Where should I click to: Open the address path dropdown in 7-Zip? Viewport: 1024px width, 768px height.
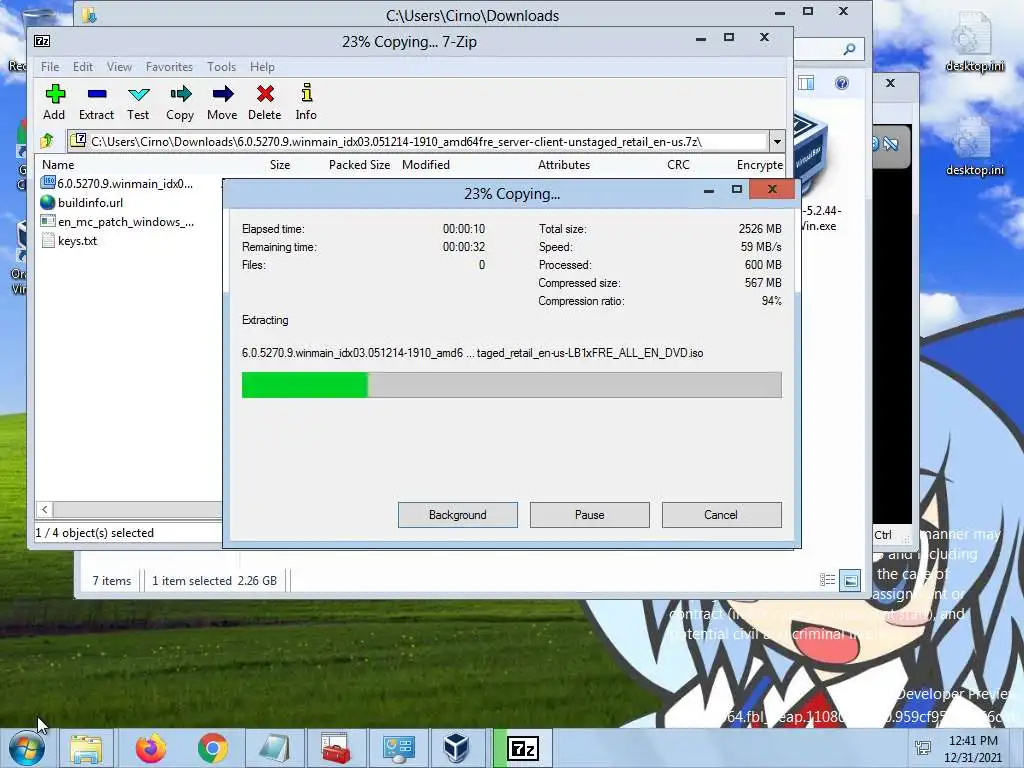(777, 141)
